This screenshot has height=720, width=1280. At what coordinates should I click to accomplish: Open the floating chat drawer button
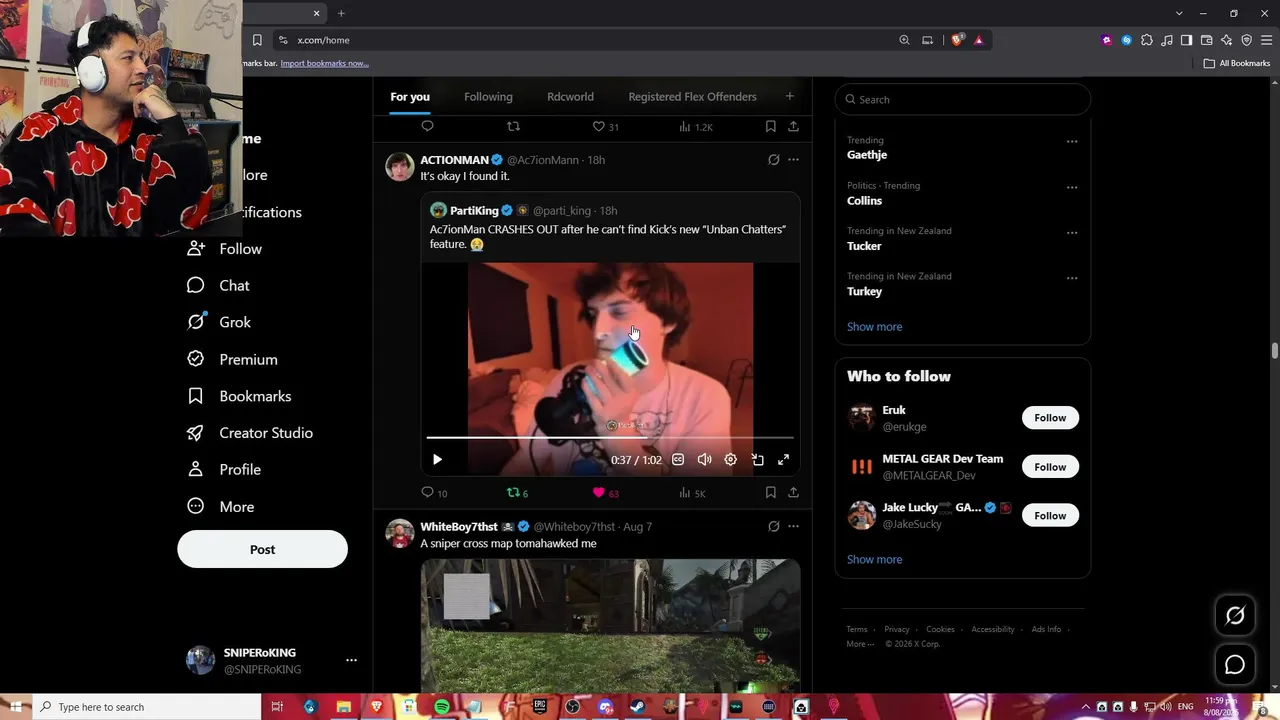pos(1235,665)
